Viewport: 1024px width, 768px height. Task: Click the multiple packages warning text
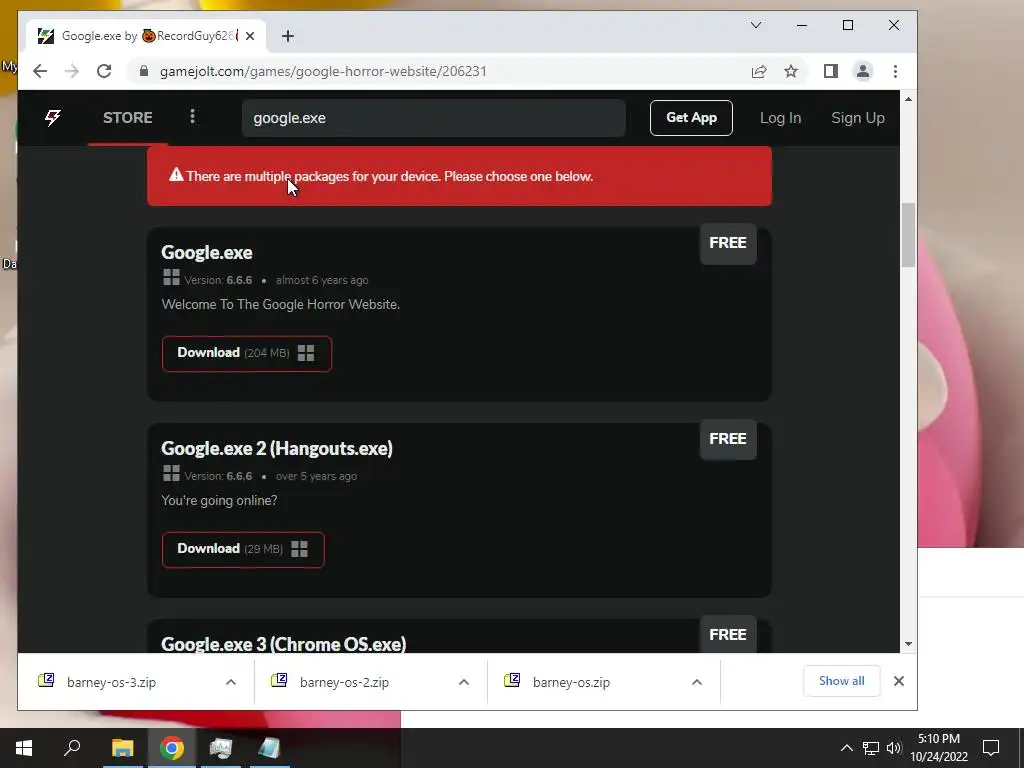[390, 176]
